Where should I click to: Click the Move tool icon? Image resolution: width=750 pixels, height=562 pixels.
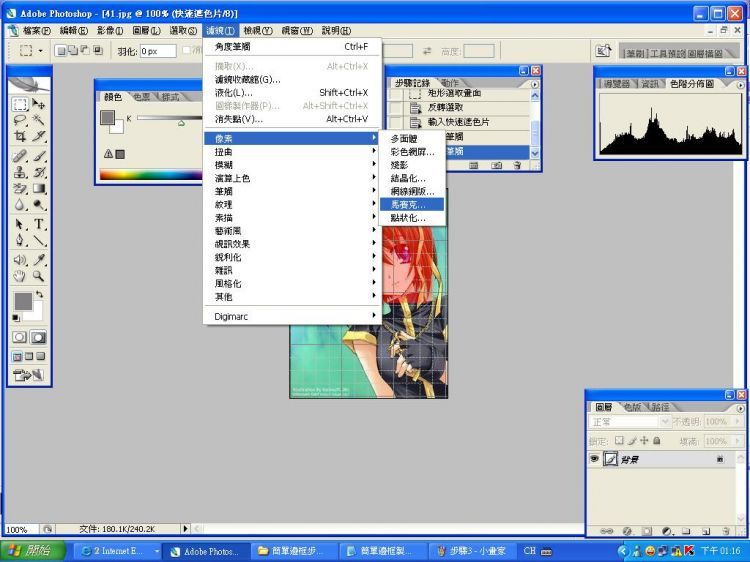[39, 104]
